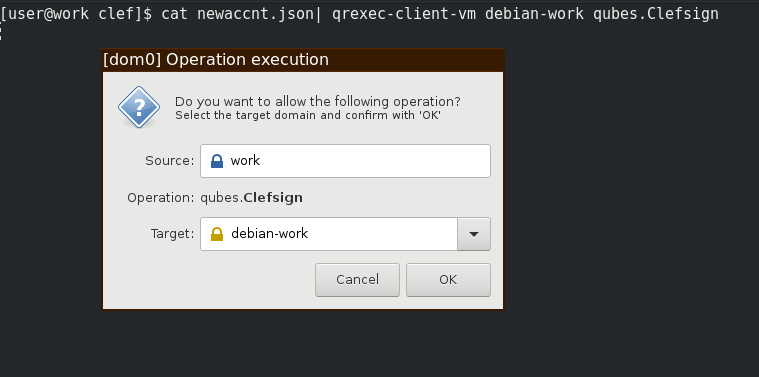Click the yellow lock icon beside debian-work
Viewport: 759px width, 377px height.
coord(217,234)
